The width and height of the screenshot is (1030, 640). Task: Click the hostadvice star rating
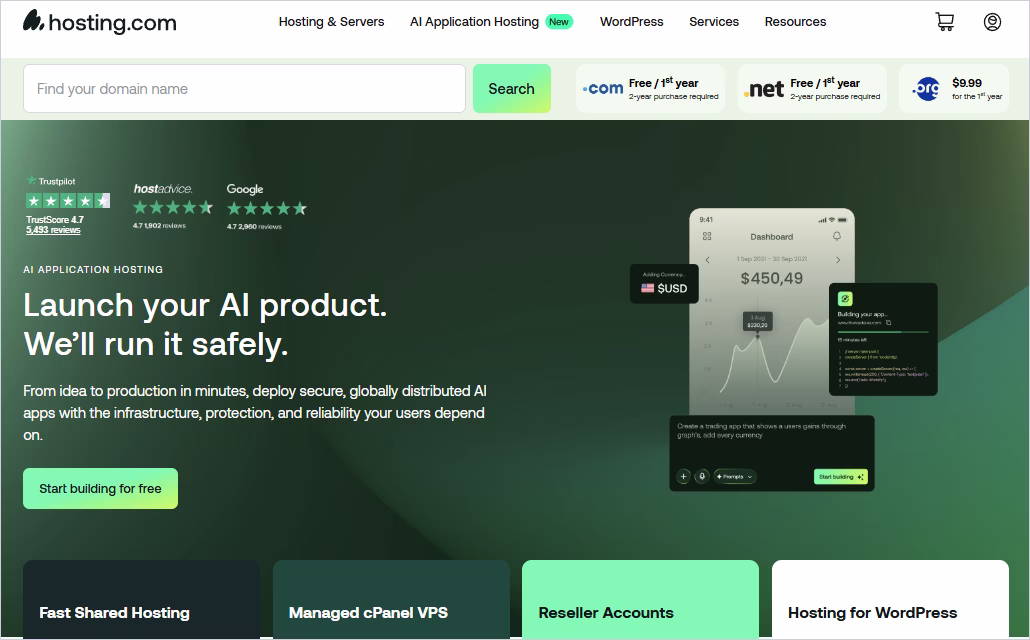tap(173, 208)
